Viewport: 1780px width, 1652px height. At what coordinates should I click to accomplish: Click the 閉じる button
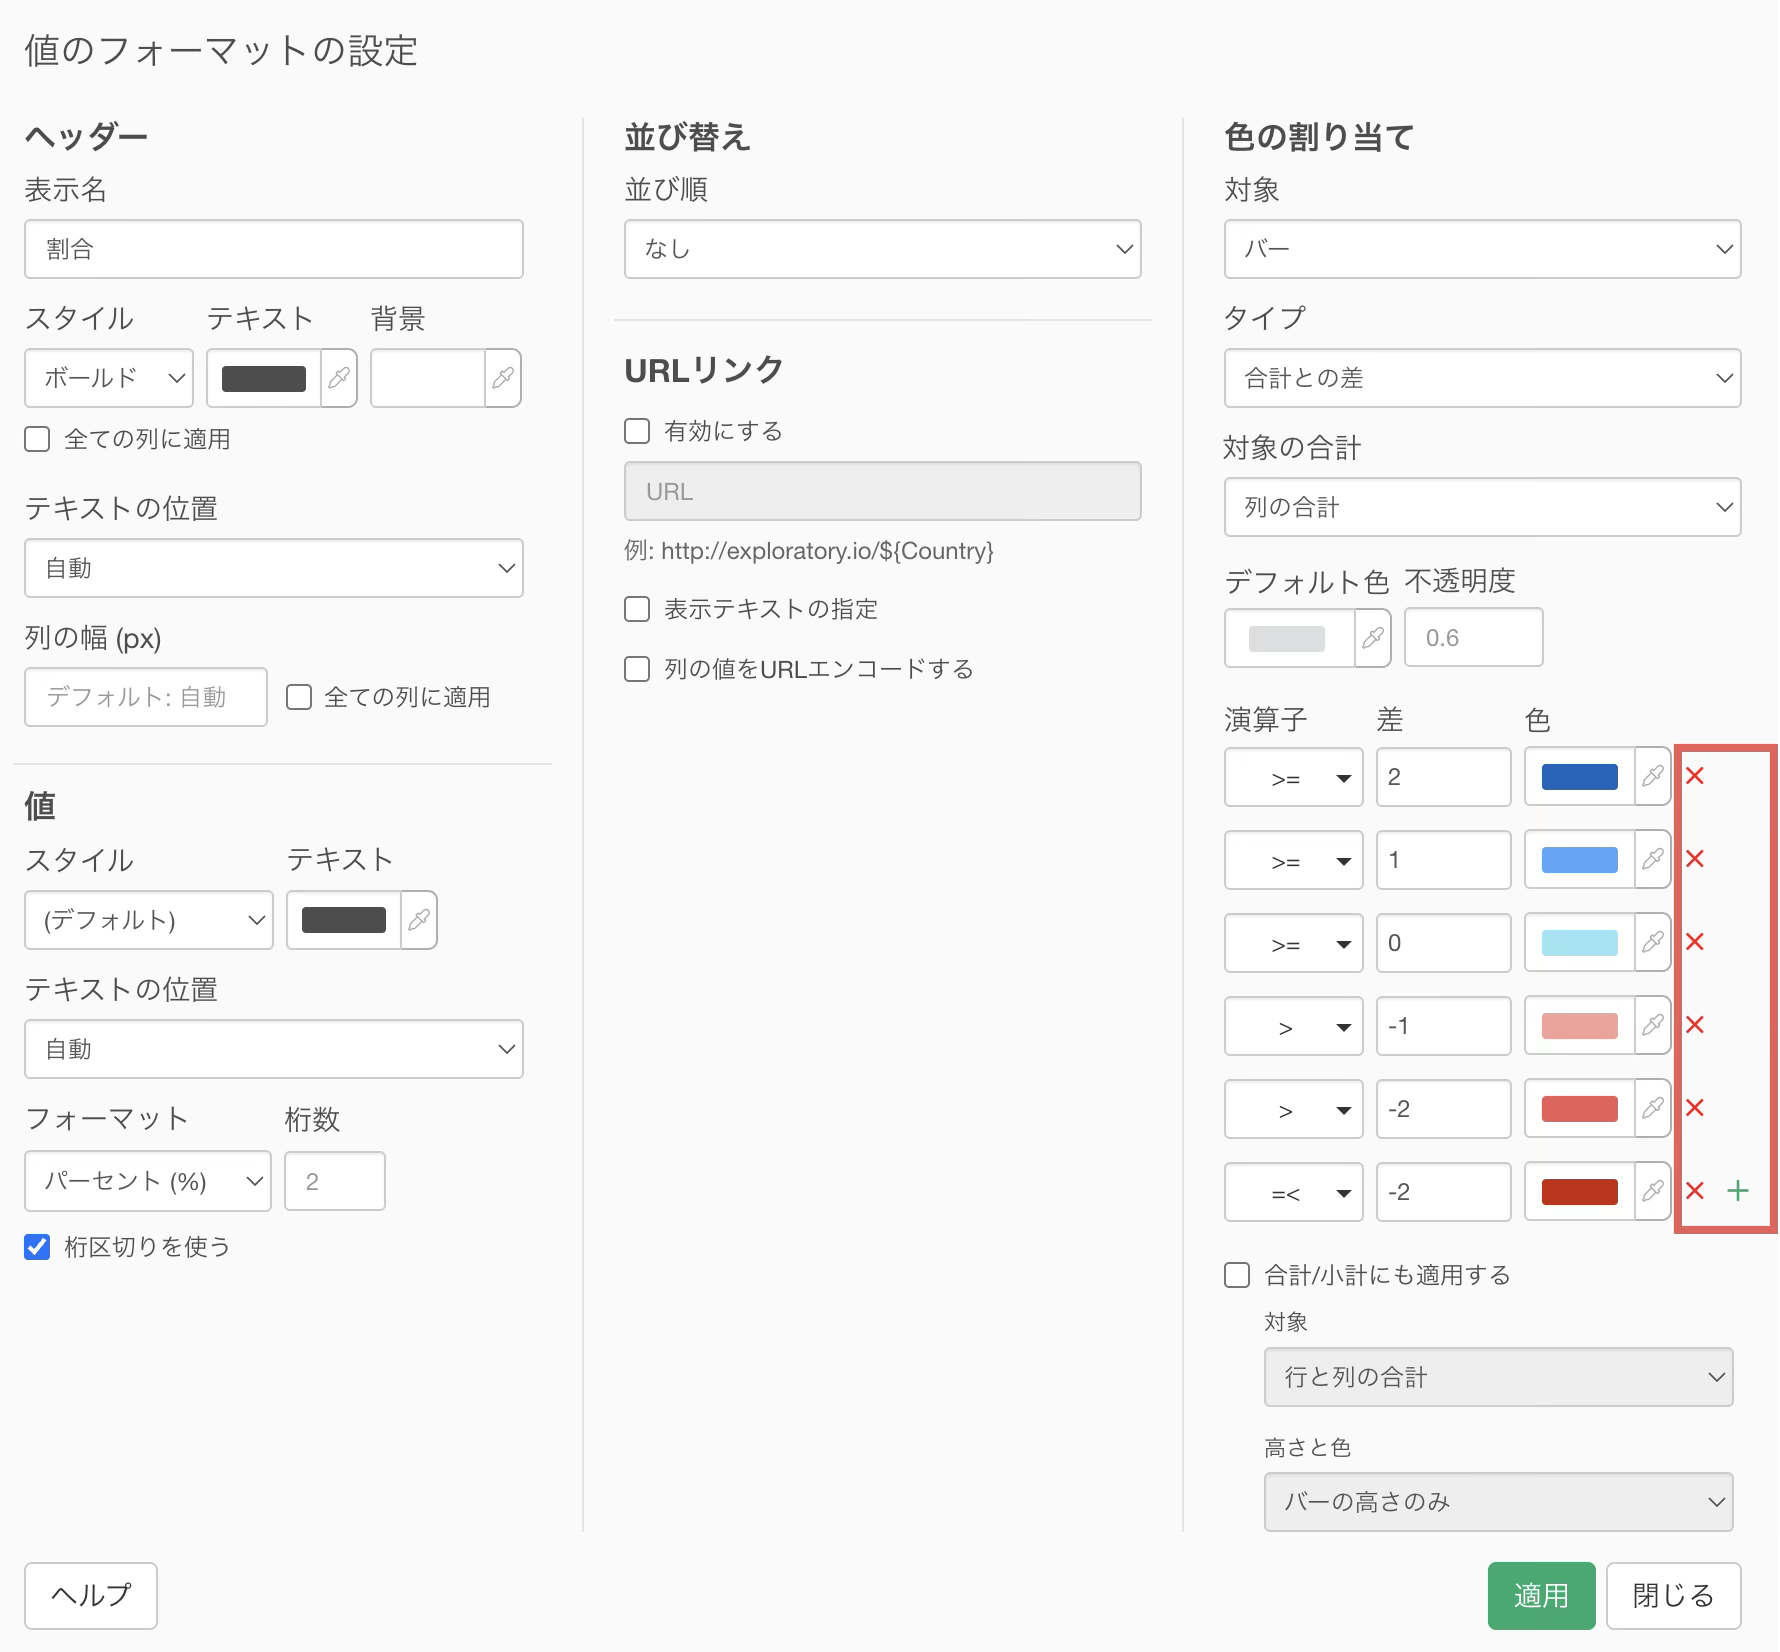1674,1596
